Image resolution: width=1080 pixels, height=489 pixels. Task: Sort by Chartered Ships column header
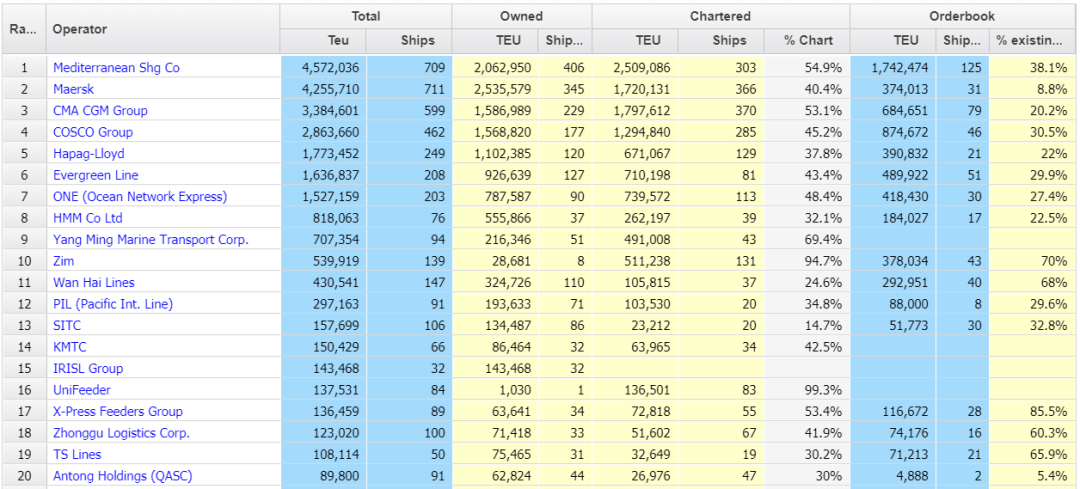pos(729,41)
